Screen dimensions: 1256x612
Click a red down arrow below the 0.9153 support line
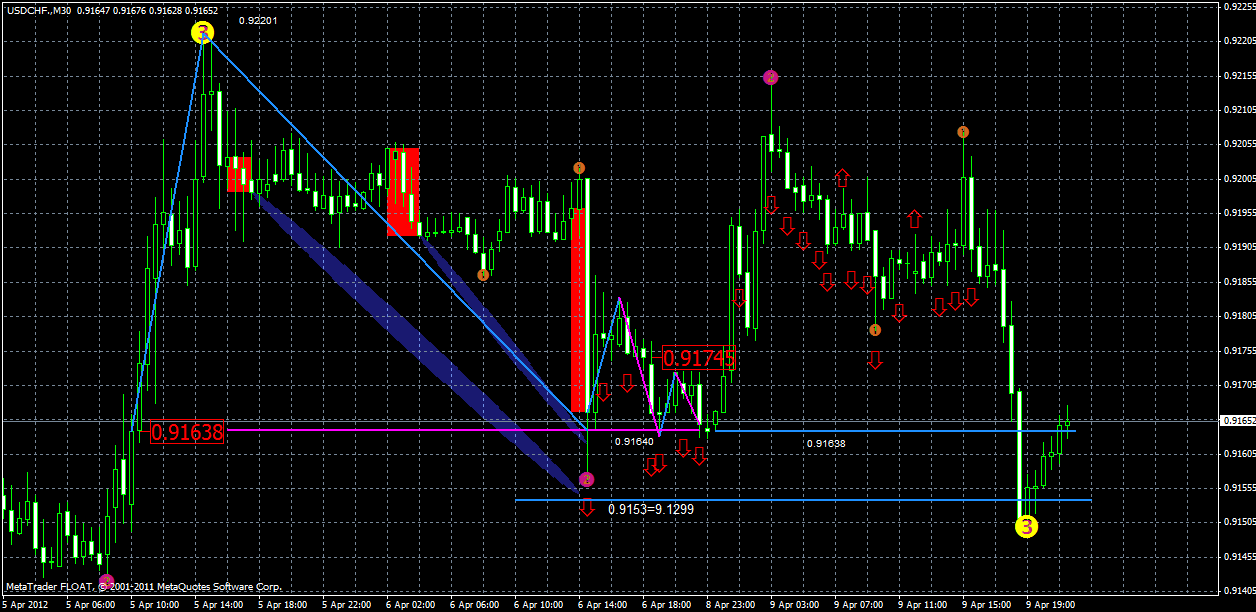pyautogui.click(x=587, y=509)
